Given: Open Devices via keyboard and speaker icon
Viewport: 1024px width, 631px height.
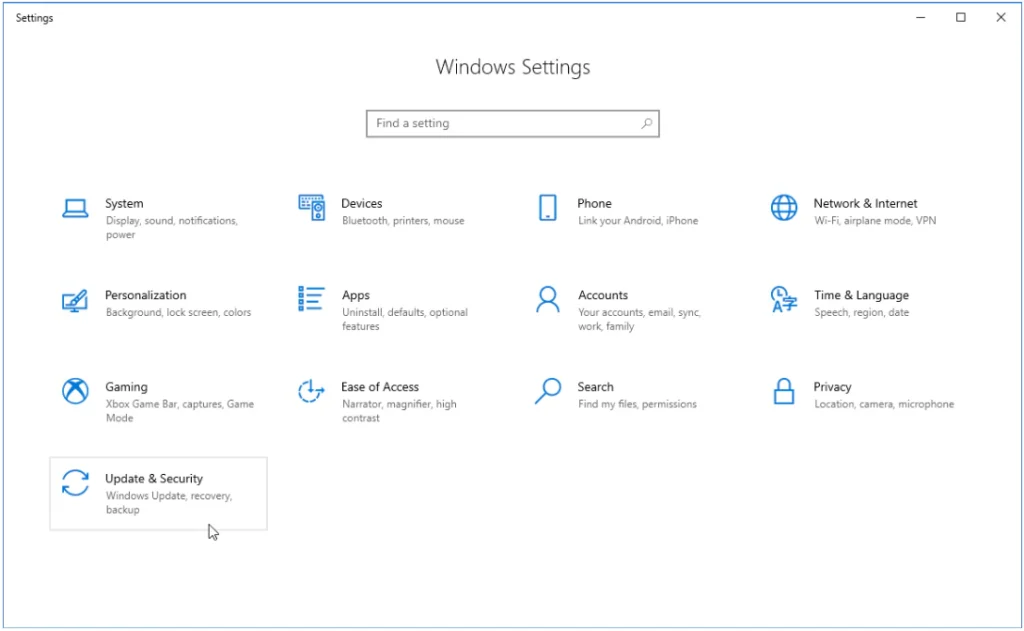Looking at the screenshot, I should pos(312,208).
